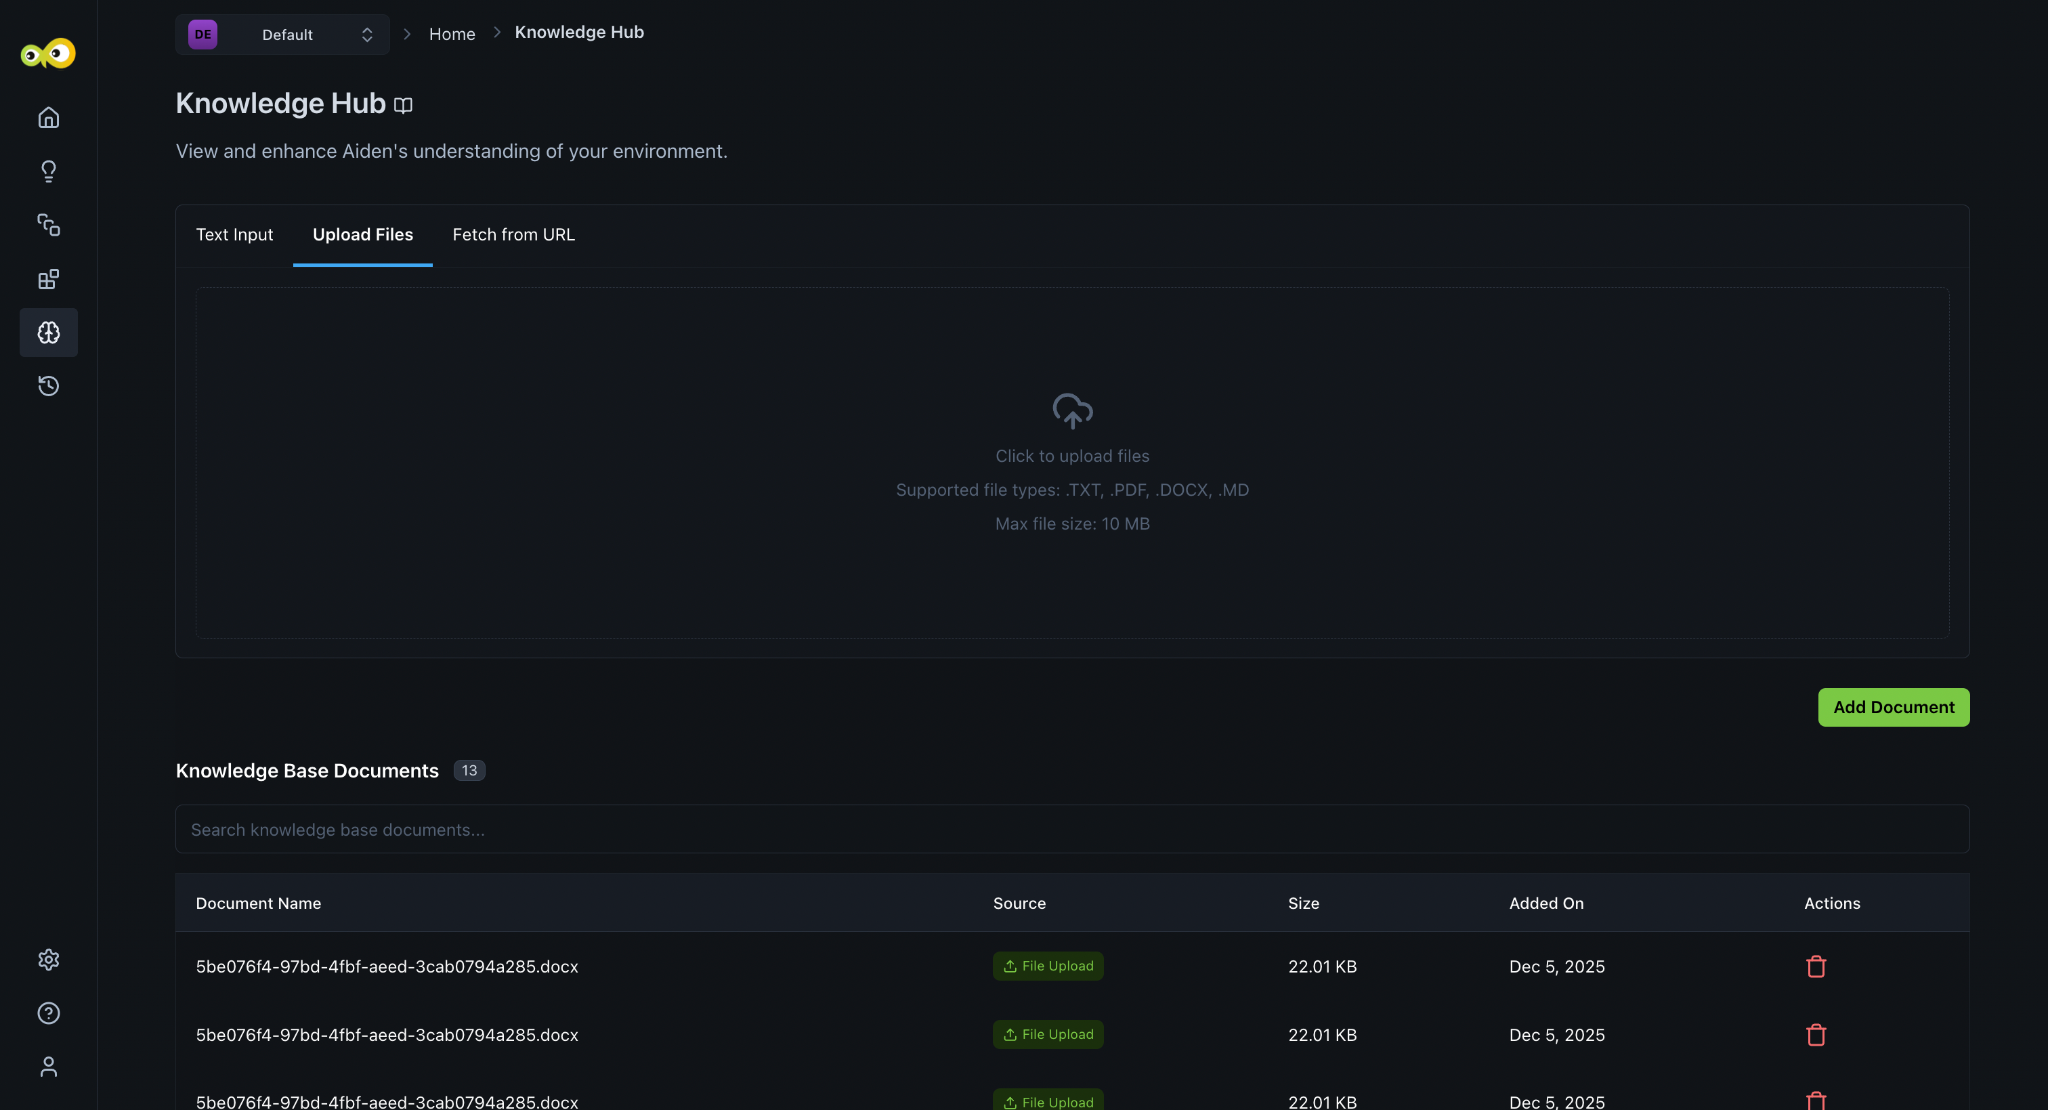Viewport: 2048px width, 1110px height.
Task: Open the settings gear icon
Action: (x=48, y=960)
